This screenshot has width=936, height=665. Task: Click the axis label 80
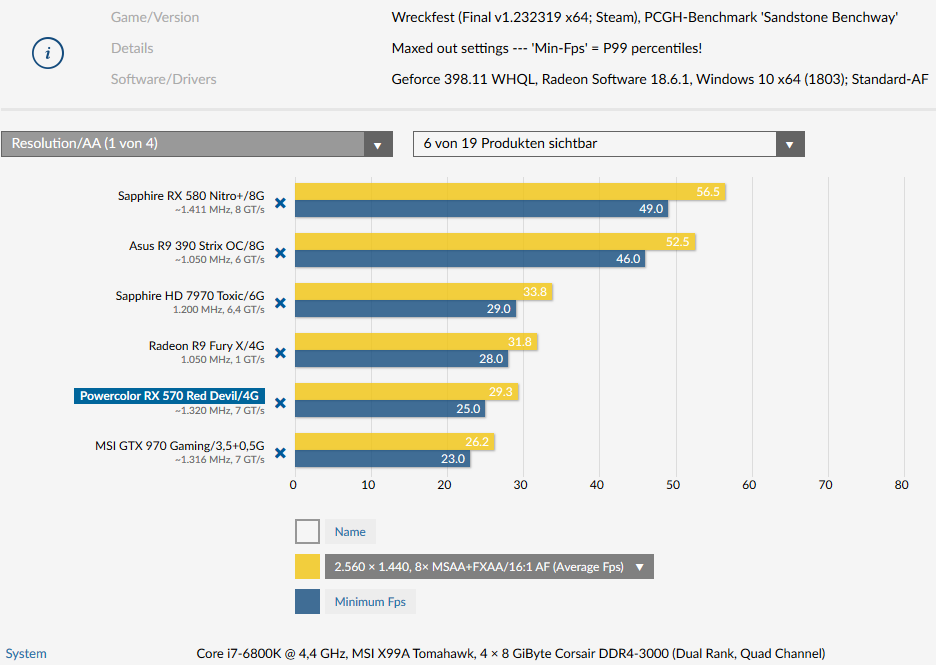click(901, 485)
